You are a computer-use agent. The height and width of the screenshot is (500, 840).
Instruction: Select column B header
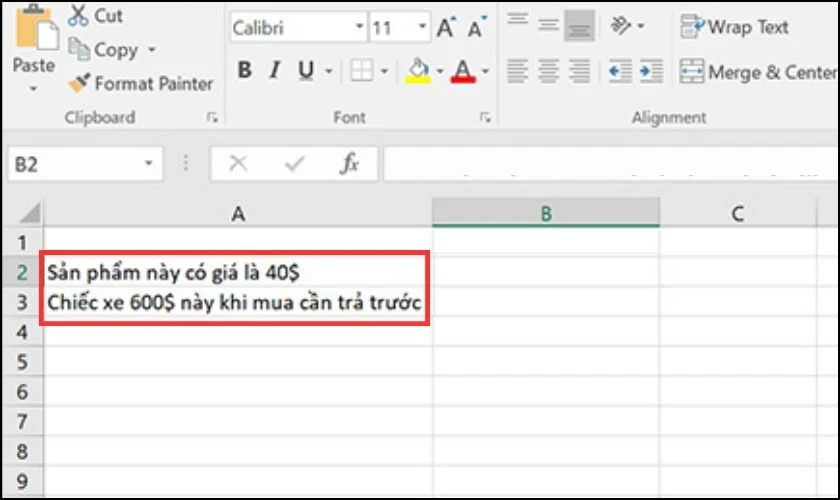545,213
